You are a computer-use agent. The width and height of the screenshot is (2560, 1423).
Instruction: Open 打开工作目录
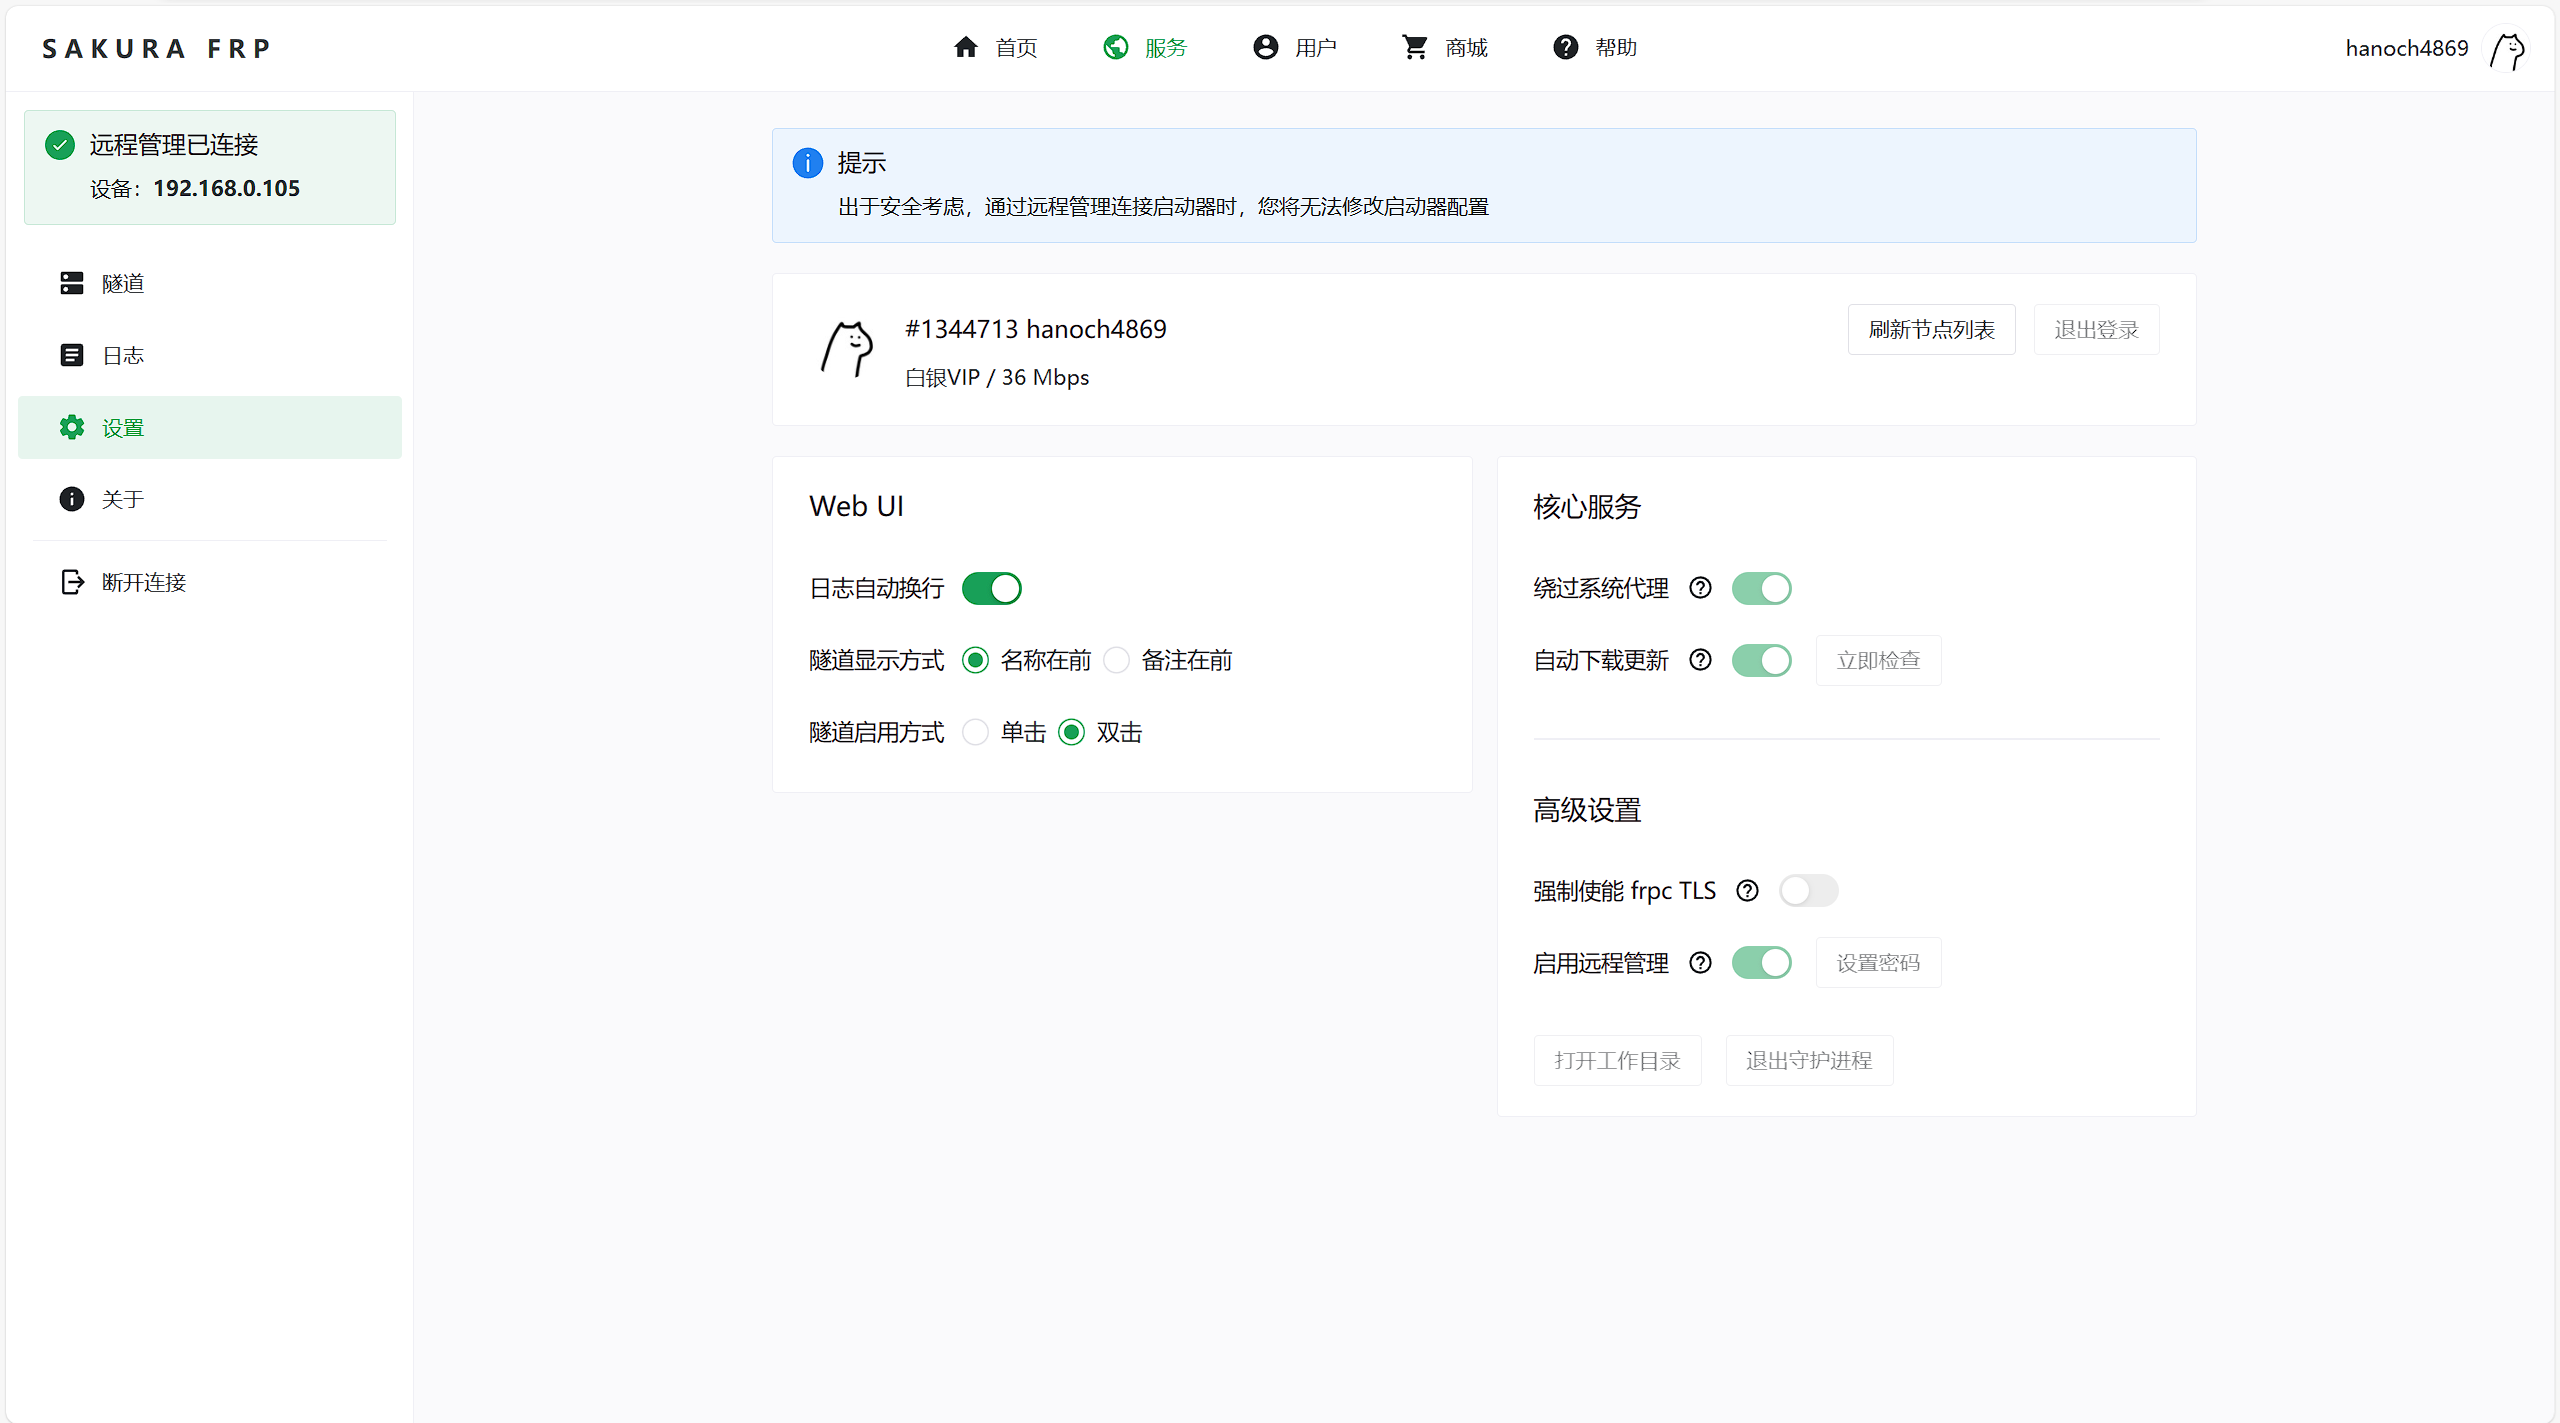1617,1060
